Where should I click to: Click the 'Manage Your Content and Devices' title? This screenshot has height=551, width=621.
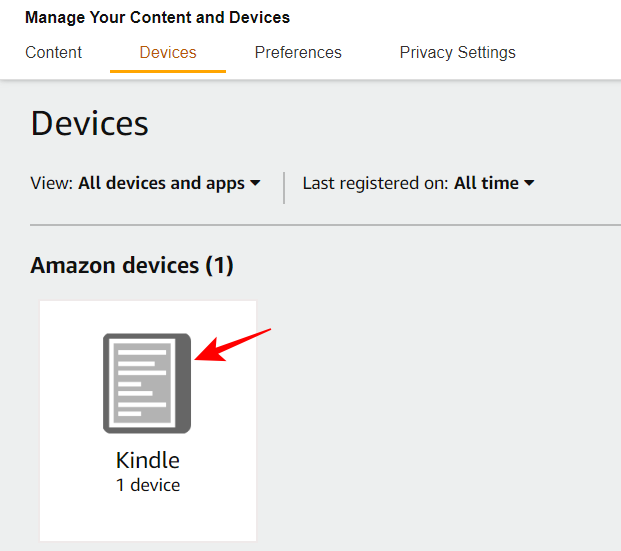(x=157, y=18)
